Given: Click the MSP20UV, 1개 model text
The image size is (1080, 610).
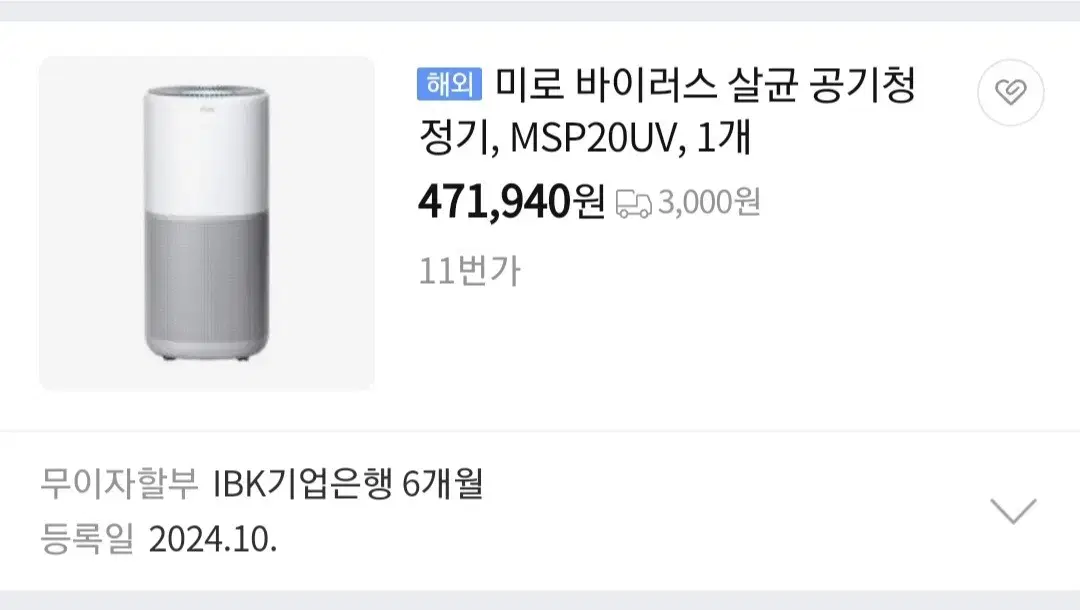Looking at the screenshot, I should pos(630,138).
